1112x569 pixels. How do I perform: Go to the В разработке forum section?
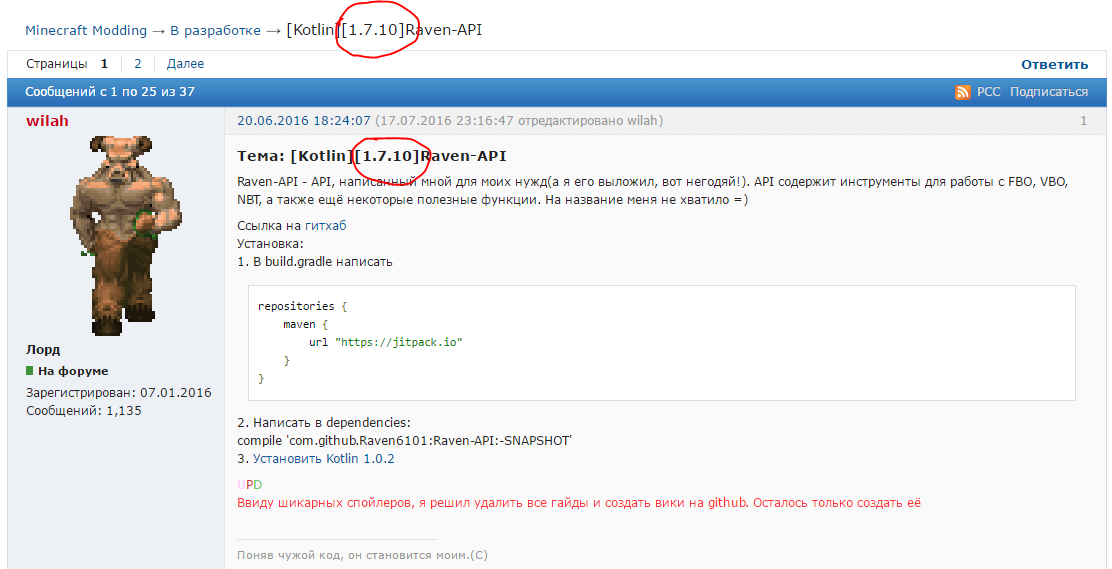click(x=216, y=31)
